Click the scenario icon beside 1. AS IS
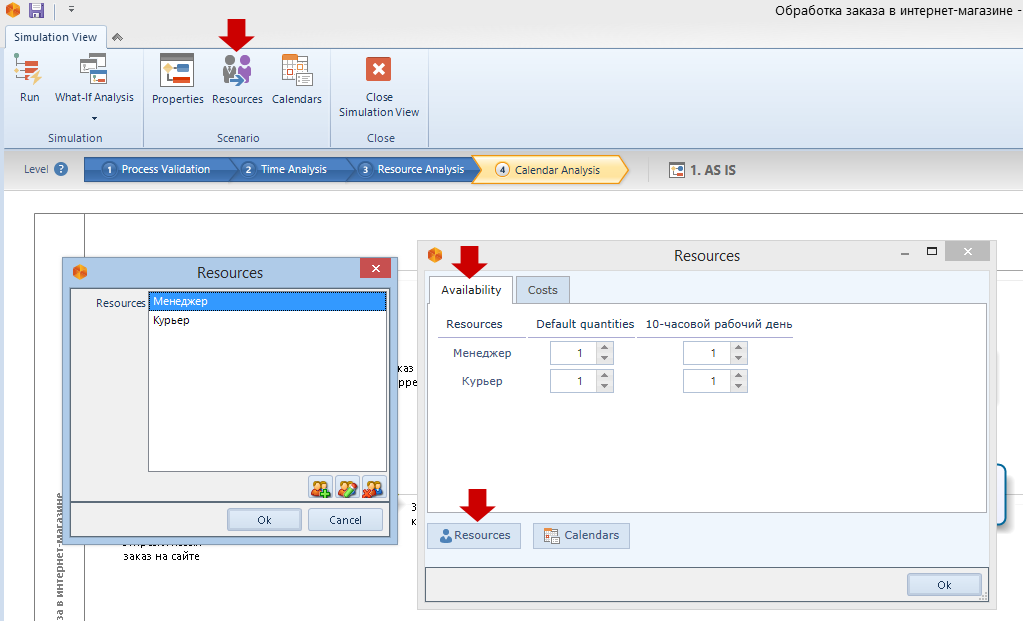This screenshot has width=1023, height=621. click(677, 170)
